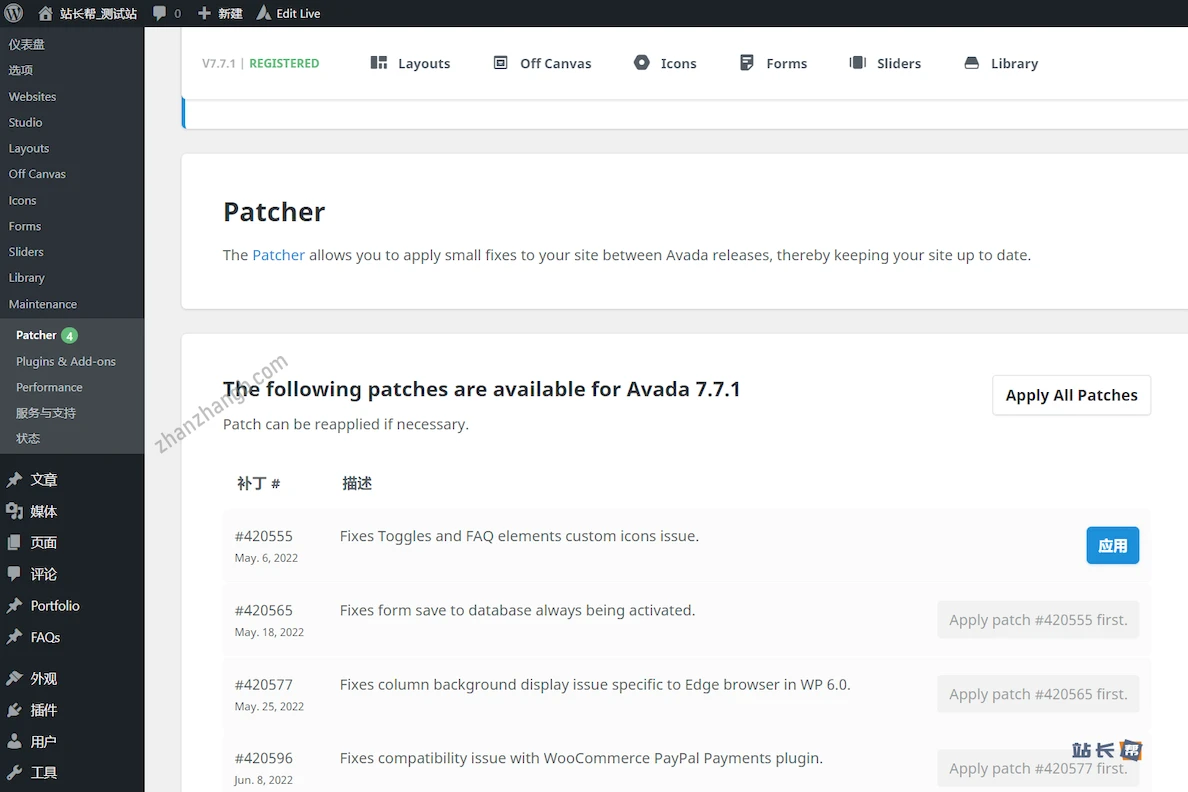Screen dimensions: 1188x792
Task: Go to the Maintenance item in sidebar
Action: pos(43,304)
